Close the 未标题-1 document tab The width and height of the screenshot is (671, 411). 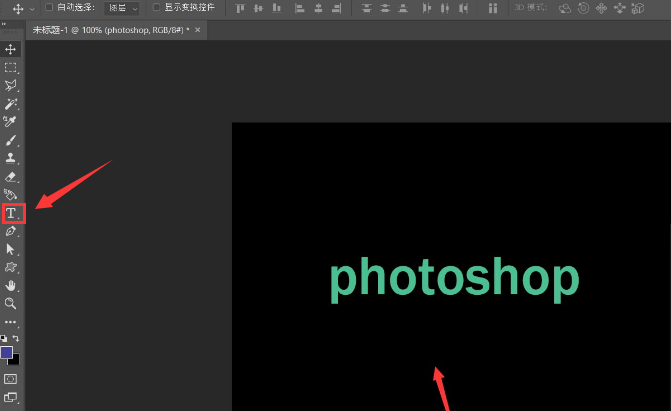[197, 30]
